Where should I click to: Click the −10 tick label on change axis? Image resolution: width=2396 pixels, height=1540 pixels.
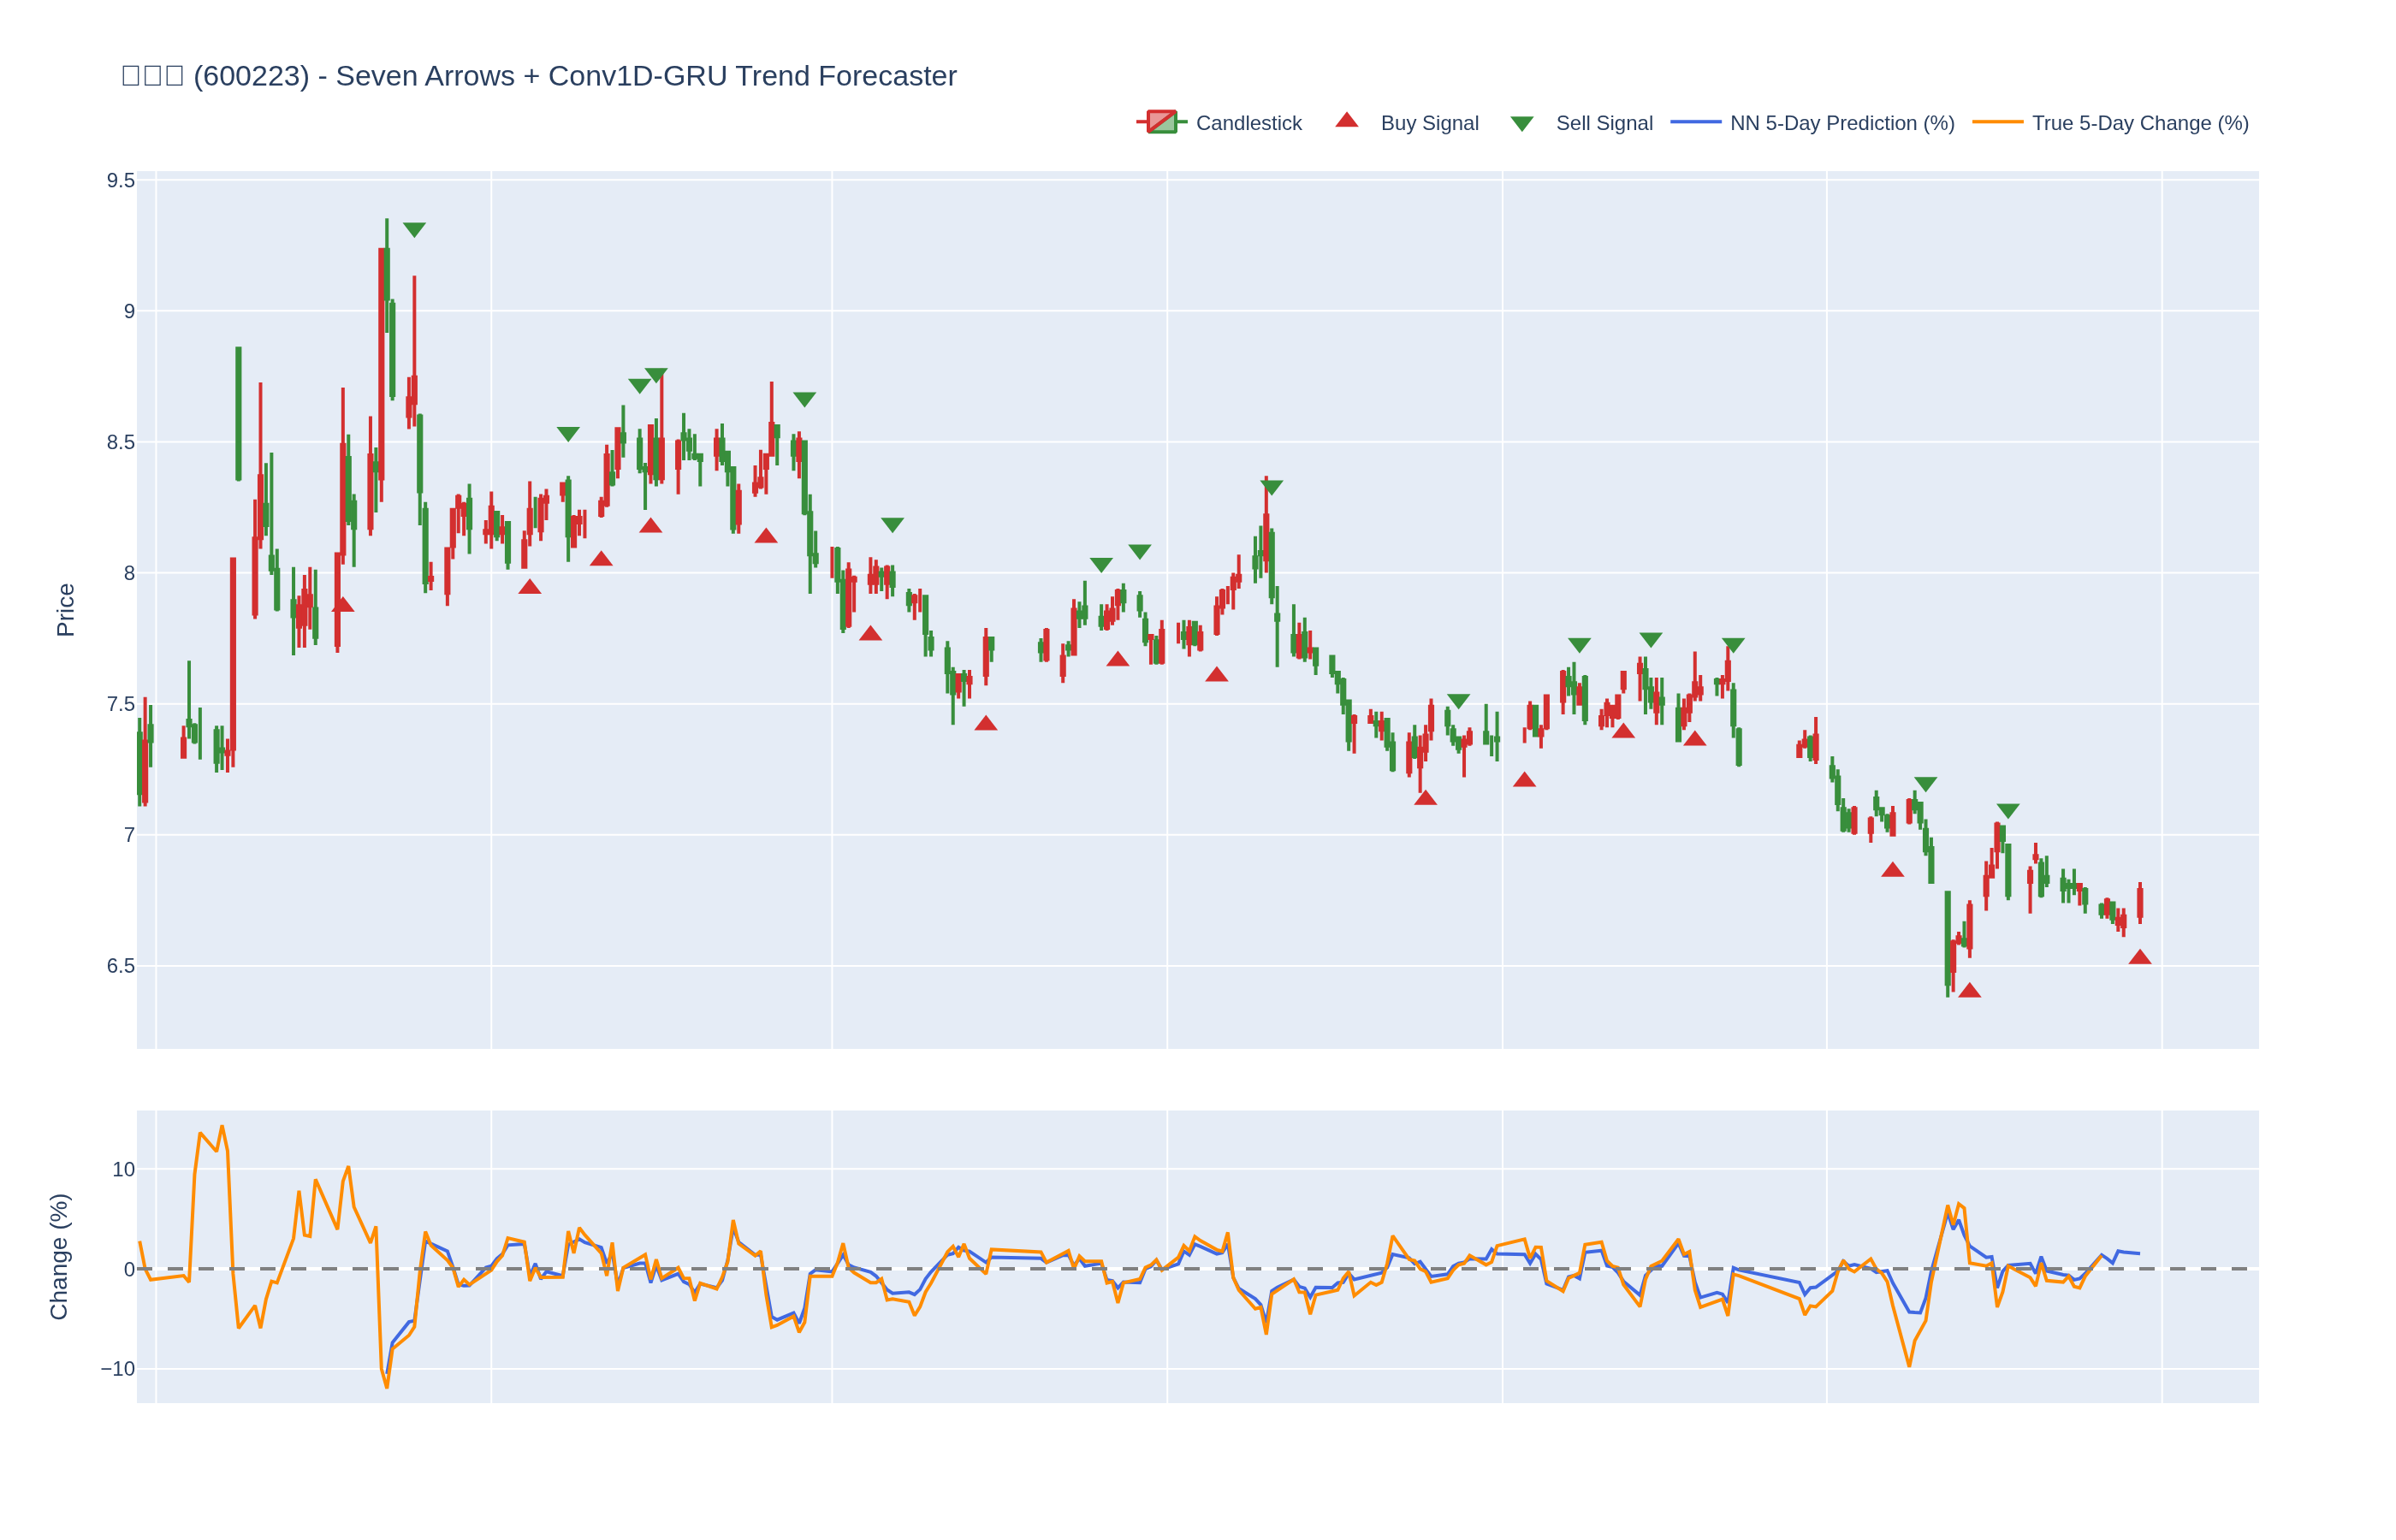pos(117,1369)
